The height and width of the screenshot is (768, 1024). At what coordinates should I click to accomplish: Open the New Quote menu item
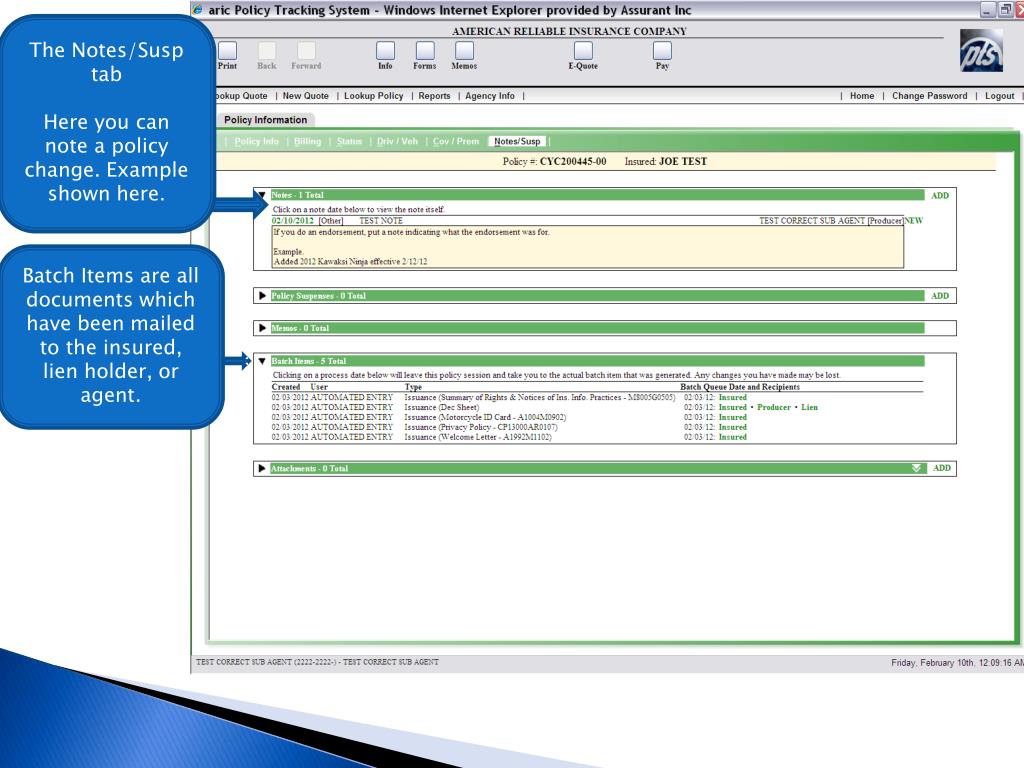pyautogui.click(x=306, y=96)
